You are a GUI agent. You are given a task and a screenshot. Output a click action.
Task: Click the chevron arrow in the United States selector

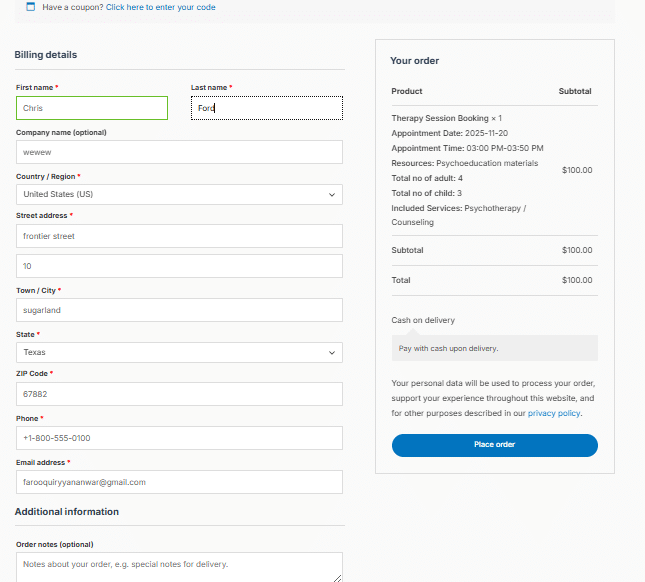click(x=332, y=195)
